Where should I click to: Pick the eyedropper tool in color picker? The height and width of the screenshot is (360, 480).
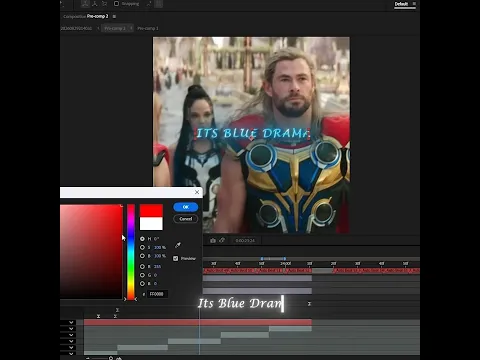click(x=178, y=245)
